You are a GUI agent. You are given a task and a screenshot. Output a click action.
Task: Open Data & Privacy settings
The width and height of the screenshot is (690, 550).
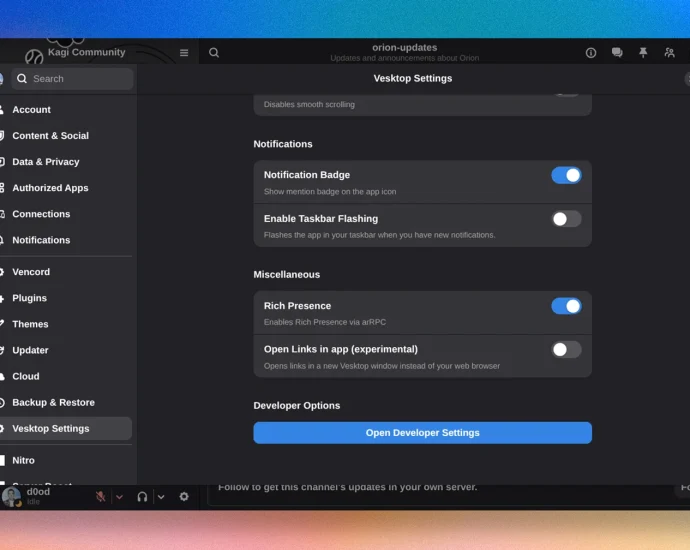pyautogui.click(x=66, y=161)
